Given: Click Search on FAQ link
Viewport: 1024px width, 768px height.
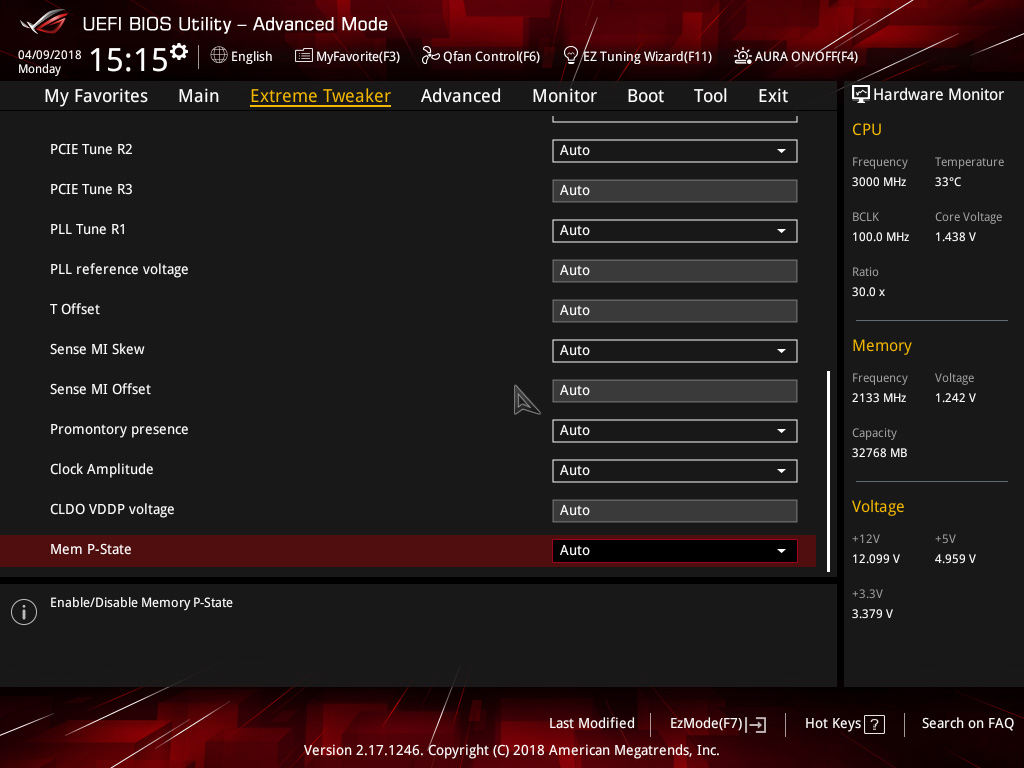Looking at the screenshot, I should pos(967,724).
